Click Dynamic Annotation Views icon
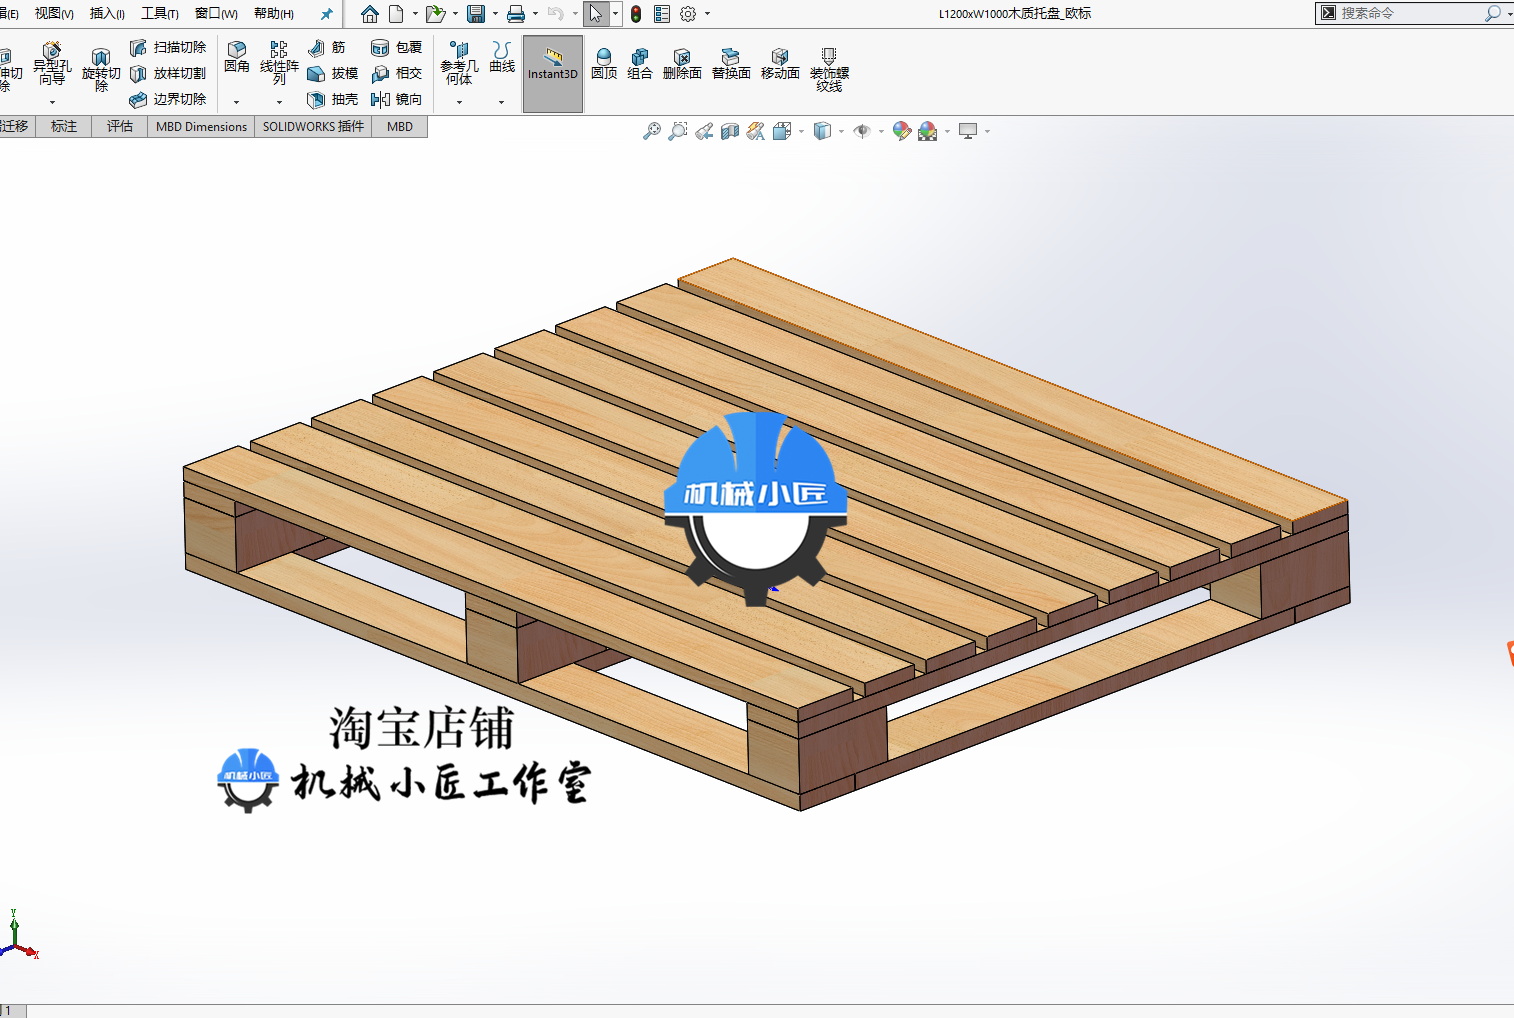 click(756, 131)
